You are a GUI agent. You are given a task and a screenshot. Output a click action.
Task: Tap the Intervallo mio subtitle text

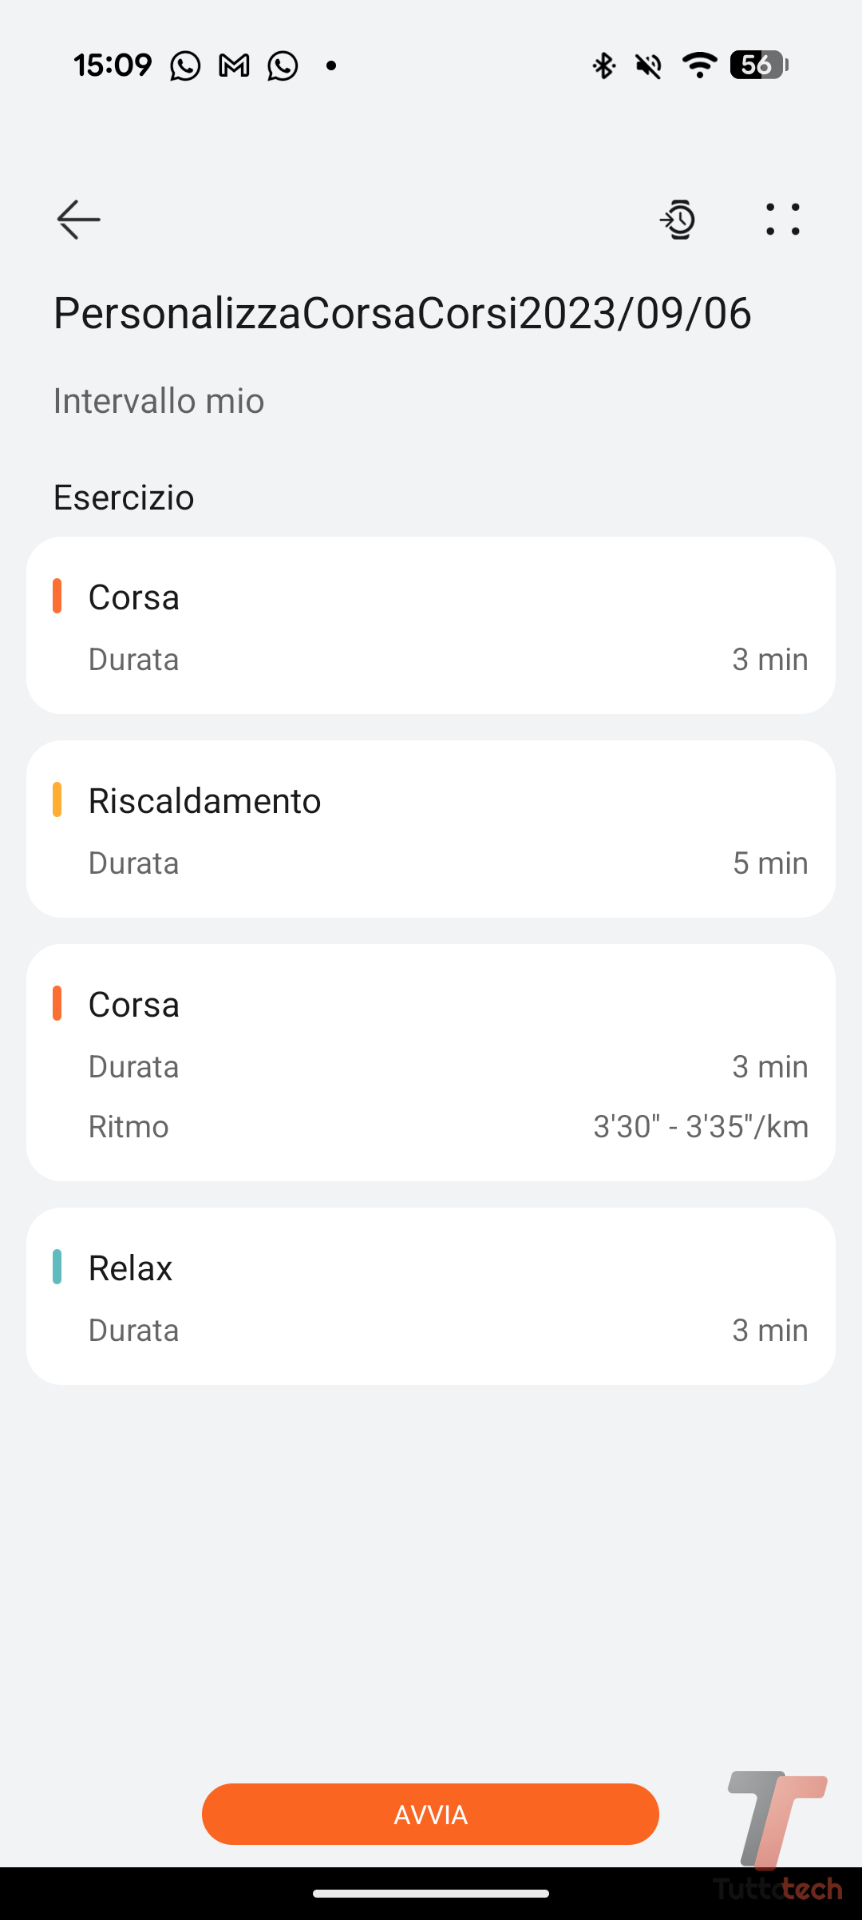coord(159,401)
